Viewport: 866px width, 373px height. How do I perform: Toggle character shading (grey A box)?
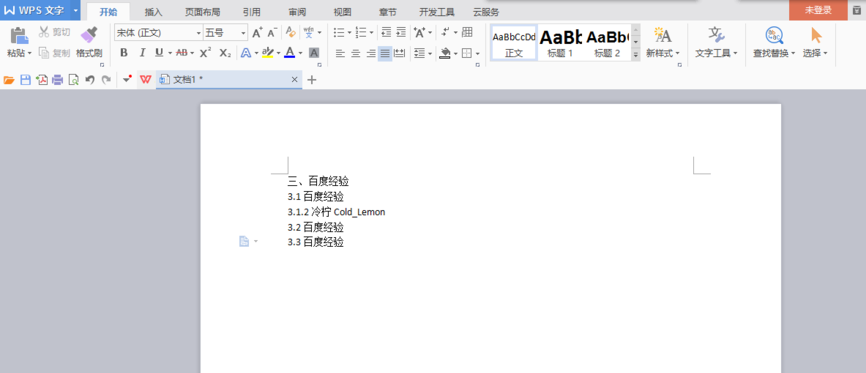[x=314, y=53]
